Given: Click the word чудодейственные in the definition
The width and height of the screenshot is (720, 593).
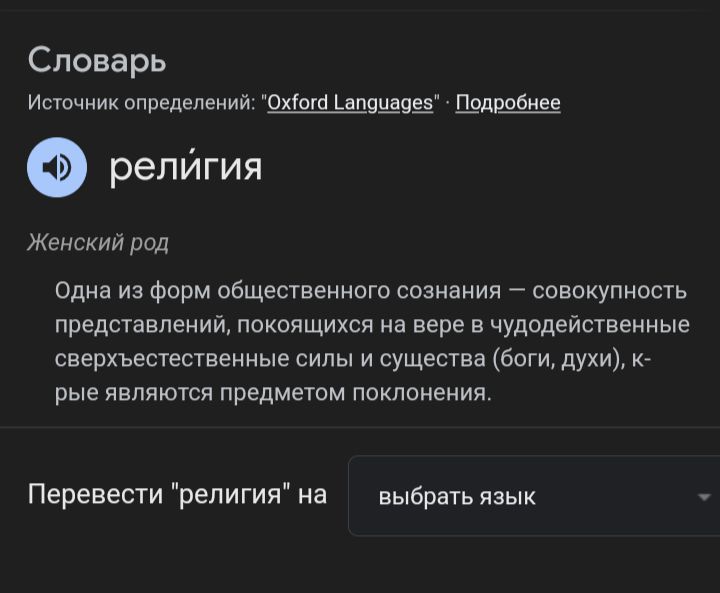Looking at the screenshot, I should tap(590, 325).
